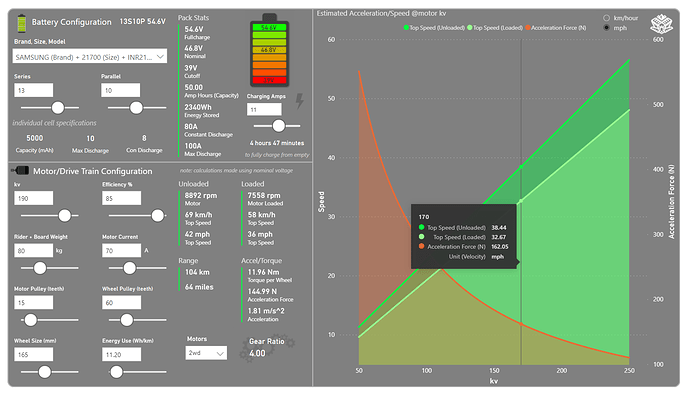
Task: Toggle the Top Speed (Loaded) legend entry
Action: tap(495, 28)
